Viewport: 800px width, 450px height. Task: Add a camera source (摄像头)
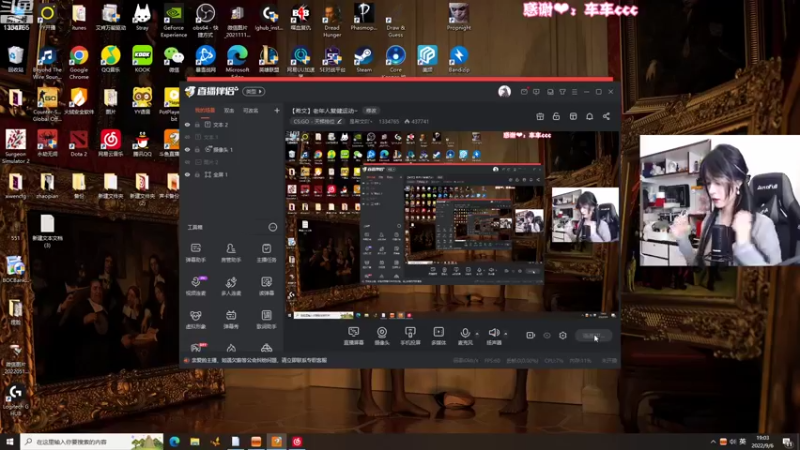(382, 336)
